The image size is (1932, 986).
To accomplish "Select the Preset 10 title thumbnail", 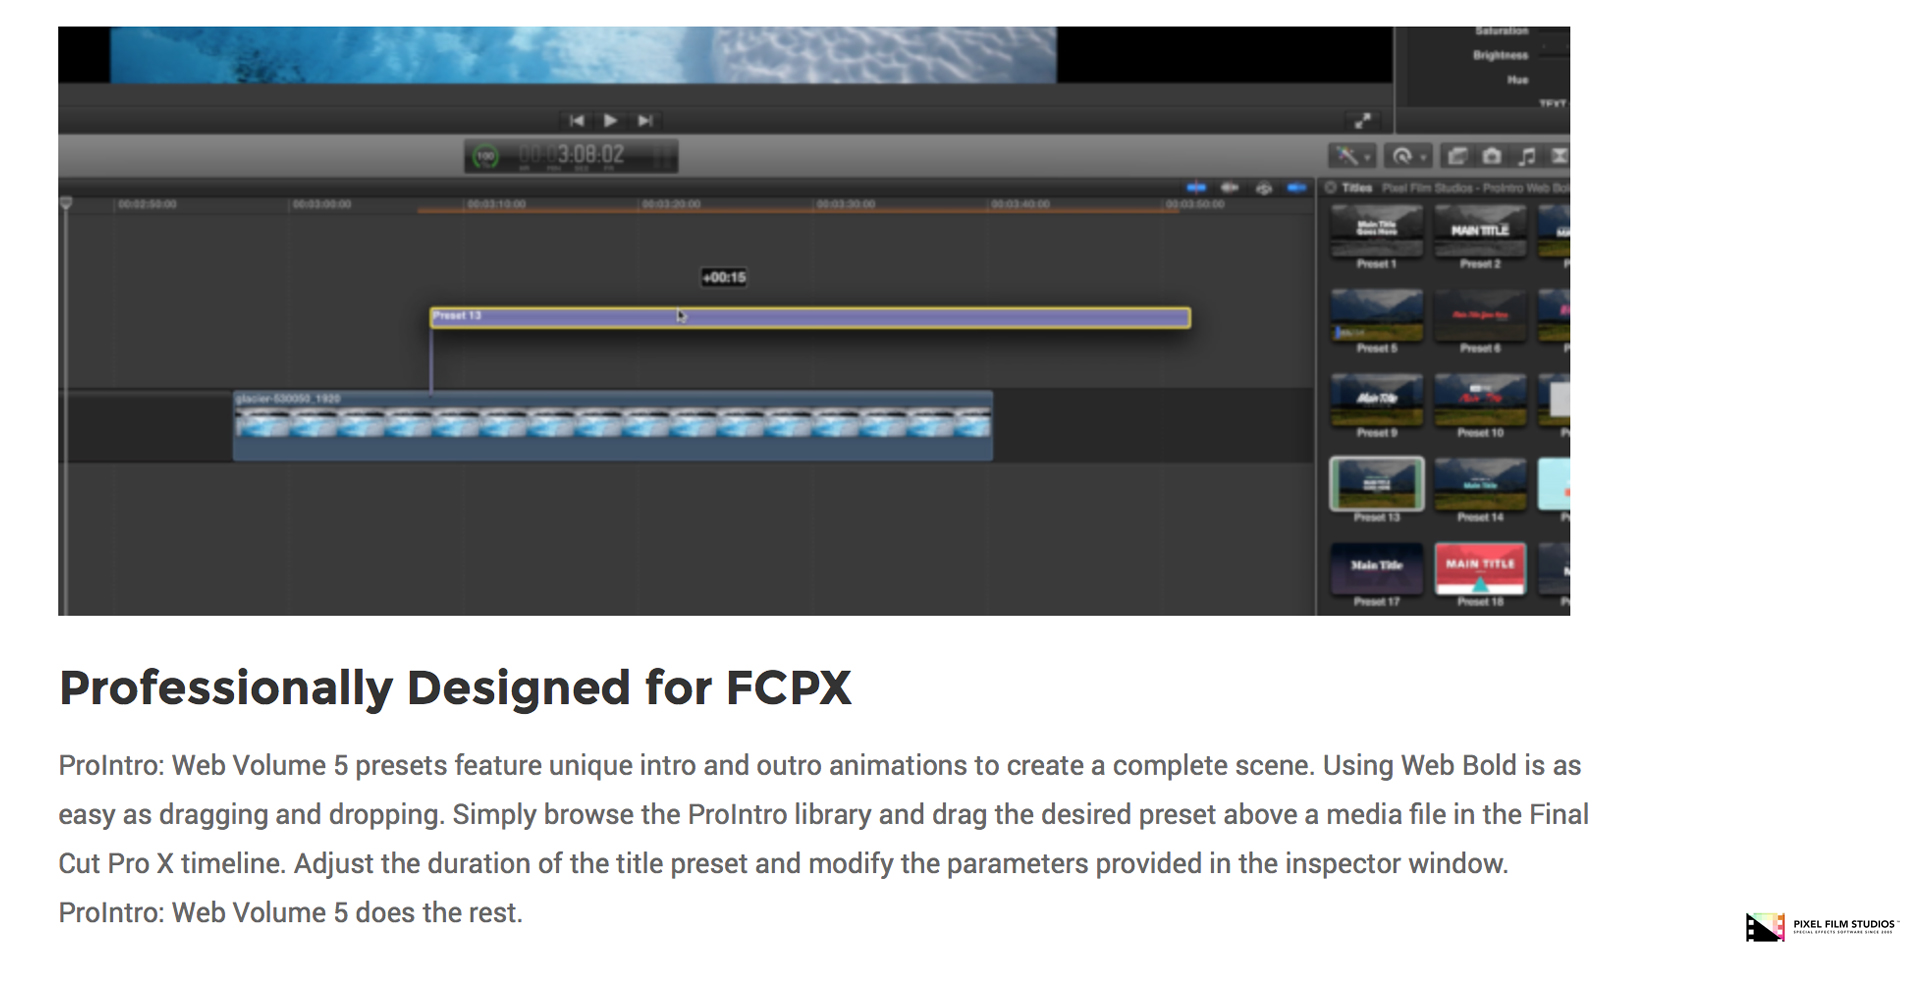I will pos(1480,399).
